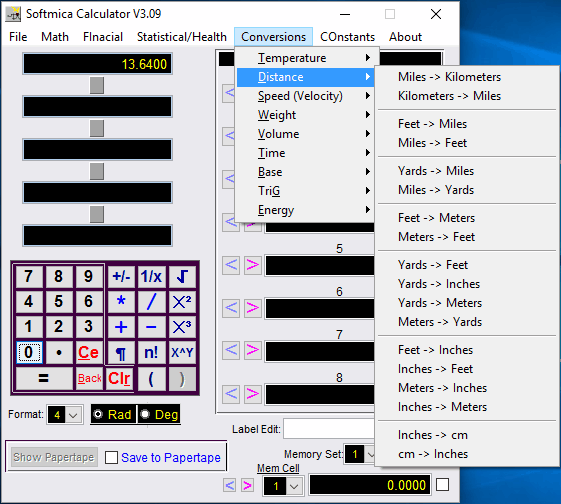Click the pi symbol key

(x=121, y=353)
